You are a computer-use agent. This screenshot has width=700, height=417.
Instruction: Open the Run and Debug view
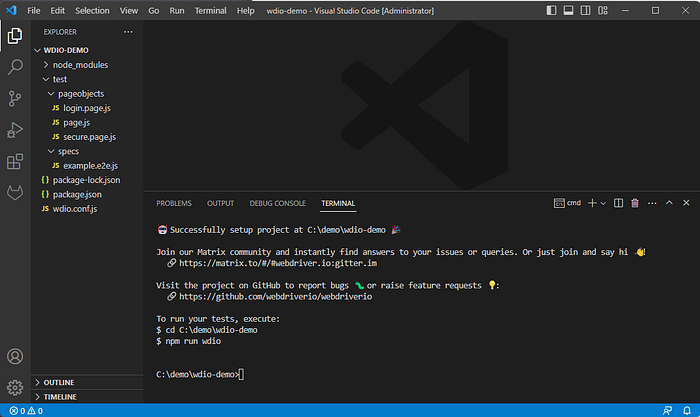[15, 130]
